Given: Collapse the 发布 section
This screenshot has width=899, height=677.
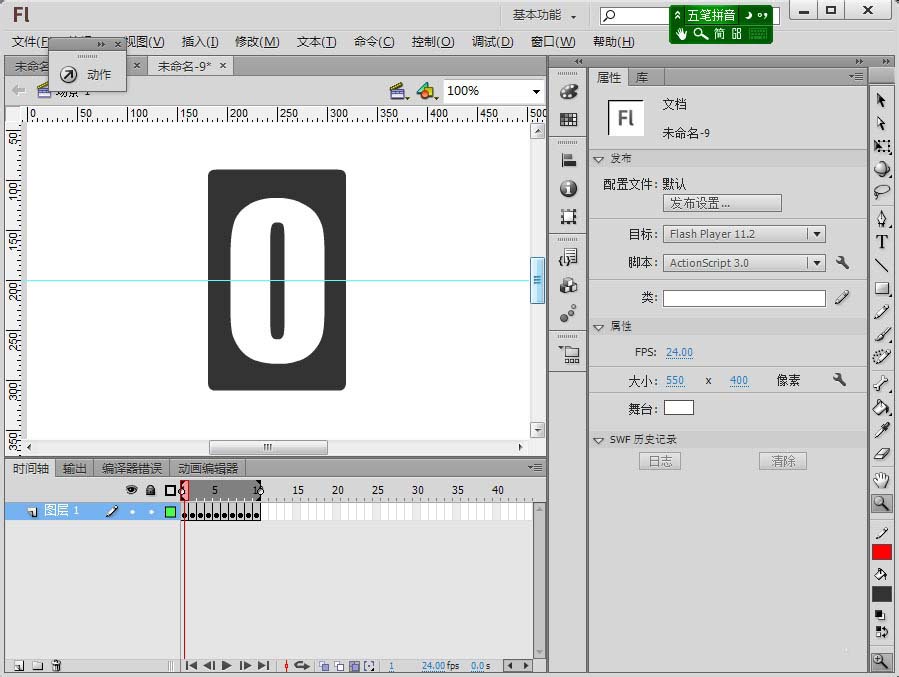Looking at the screenshot, I should 599,159.
